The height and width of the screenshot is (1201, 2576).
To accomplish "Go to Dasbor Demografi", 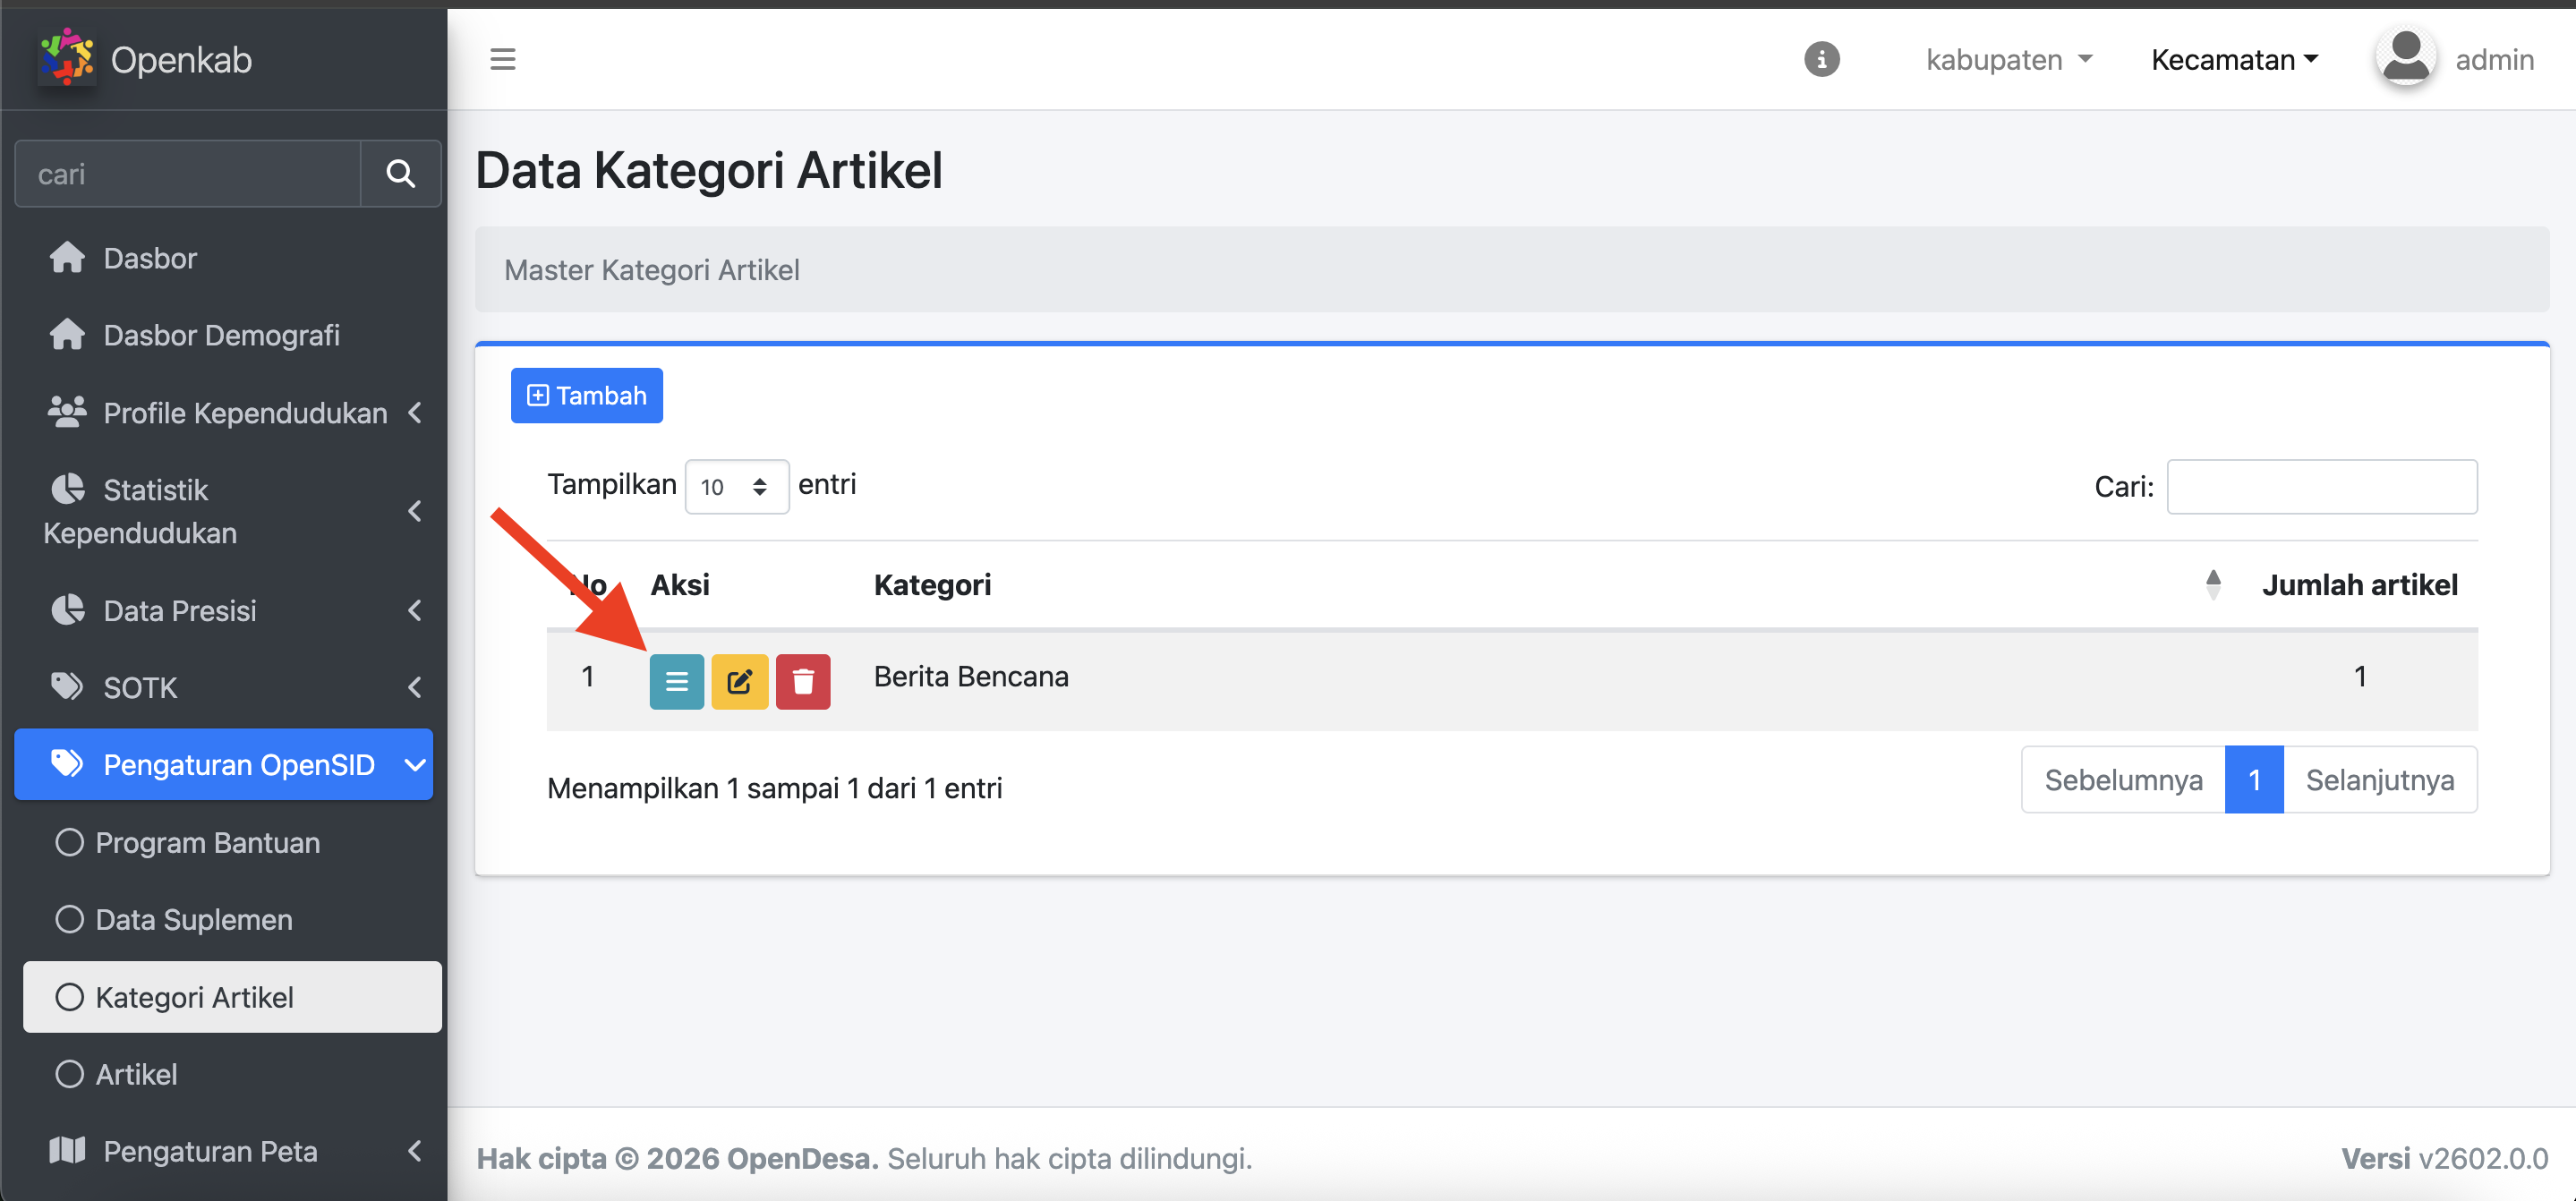I will [221, 335].
